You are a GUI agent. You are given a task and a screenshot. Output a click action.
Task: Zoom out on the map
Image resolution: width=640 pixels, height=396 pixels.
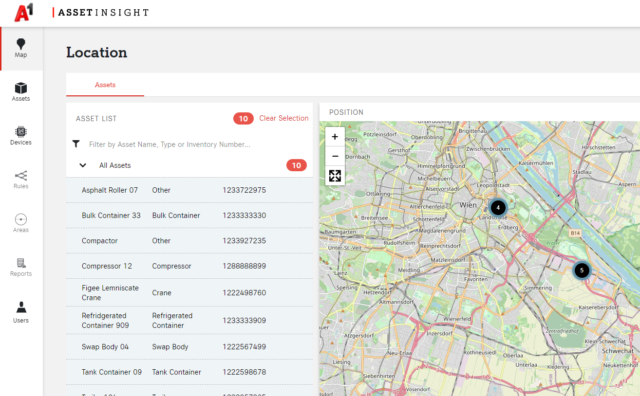coord(335,156)
